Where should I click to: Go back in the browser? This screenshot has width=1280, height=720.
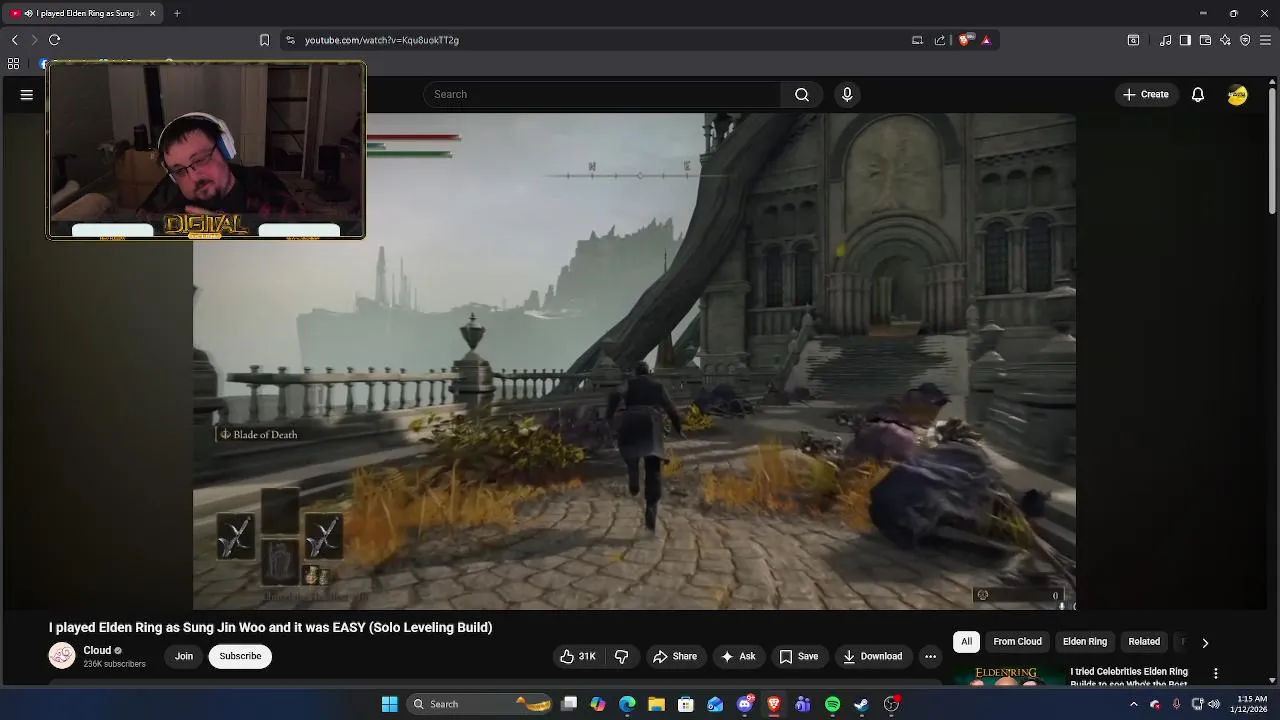tap(14, 40)
